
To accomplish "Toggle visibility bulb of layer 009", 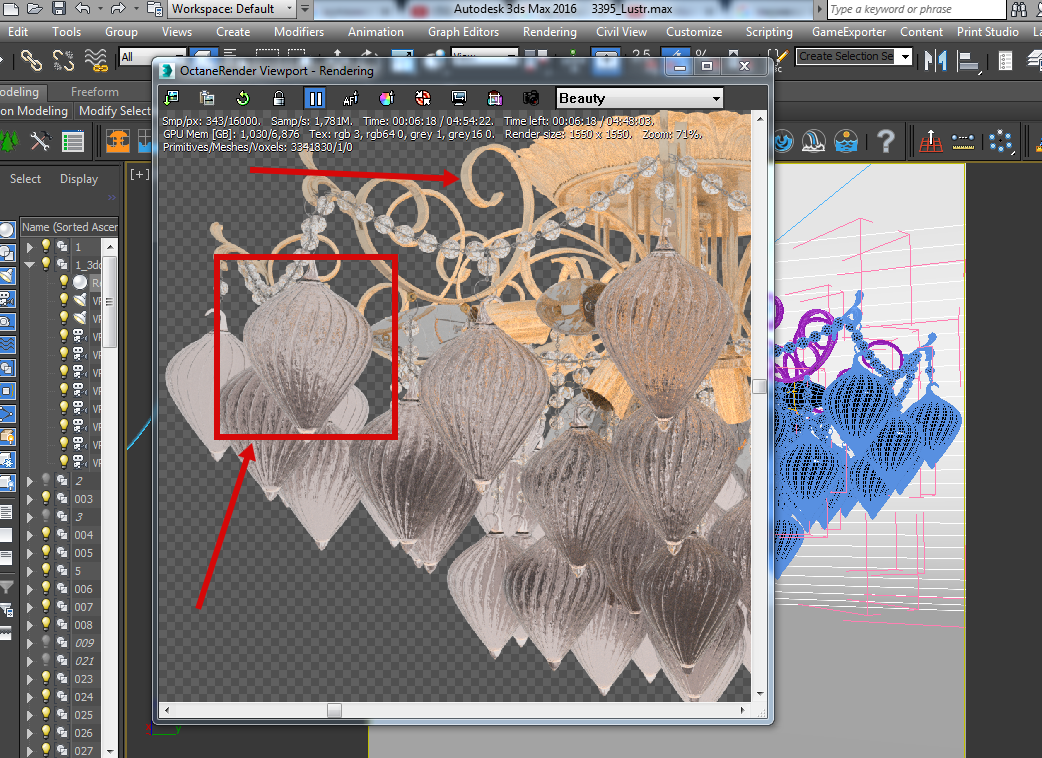I will [46, 642].
